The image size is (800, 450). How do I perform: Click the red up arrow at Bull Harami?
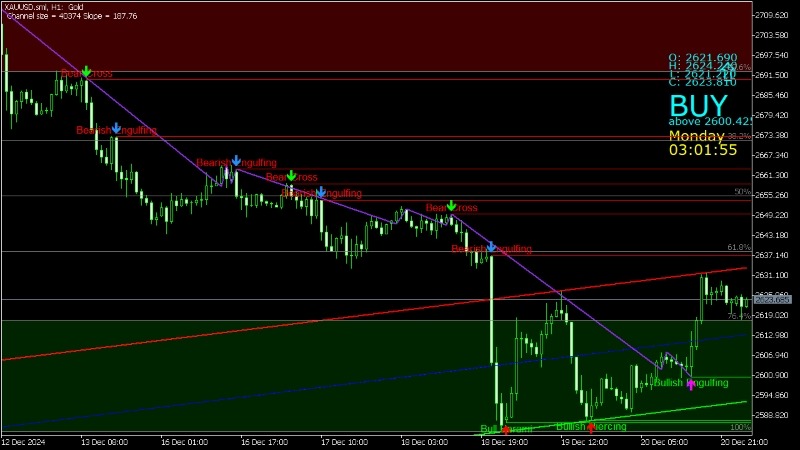tap(506, 430)
